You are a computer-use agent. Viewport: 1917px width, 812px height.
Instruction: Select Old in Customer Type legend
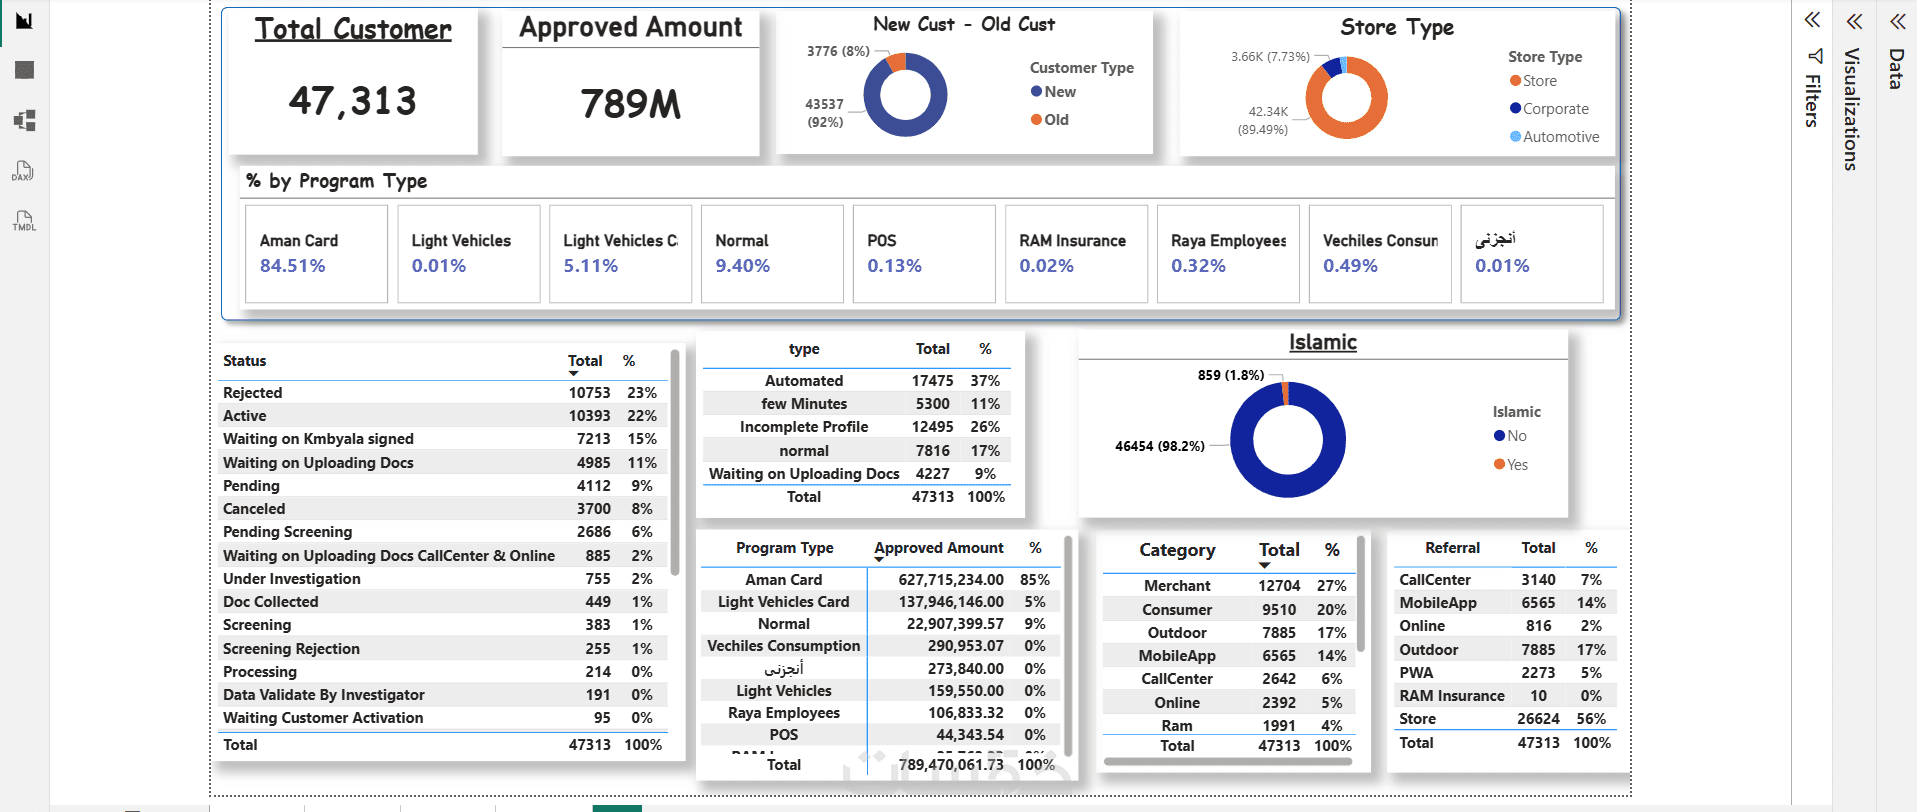(1050, 120)
